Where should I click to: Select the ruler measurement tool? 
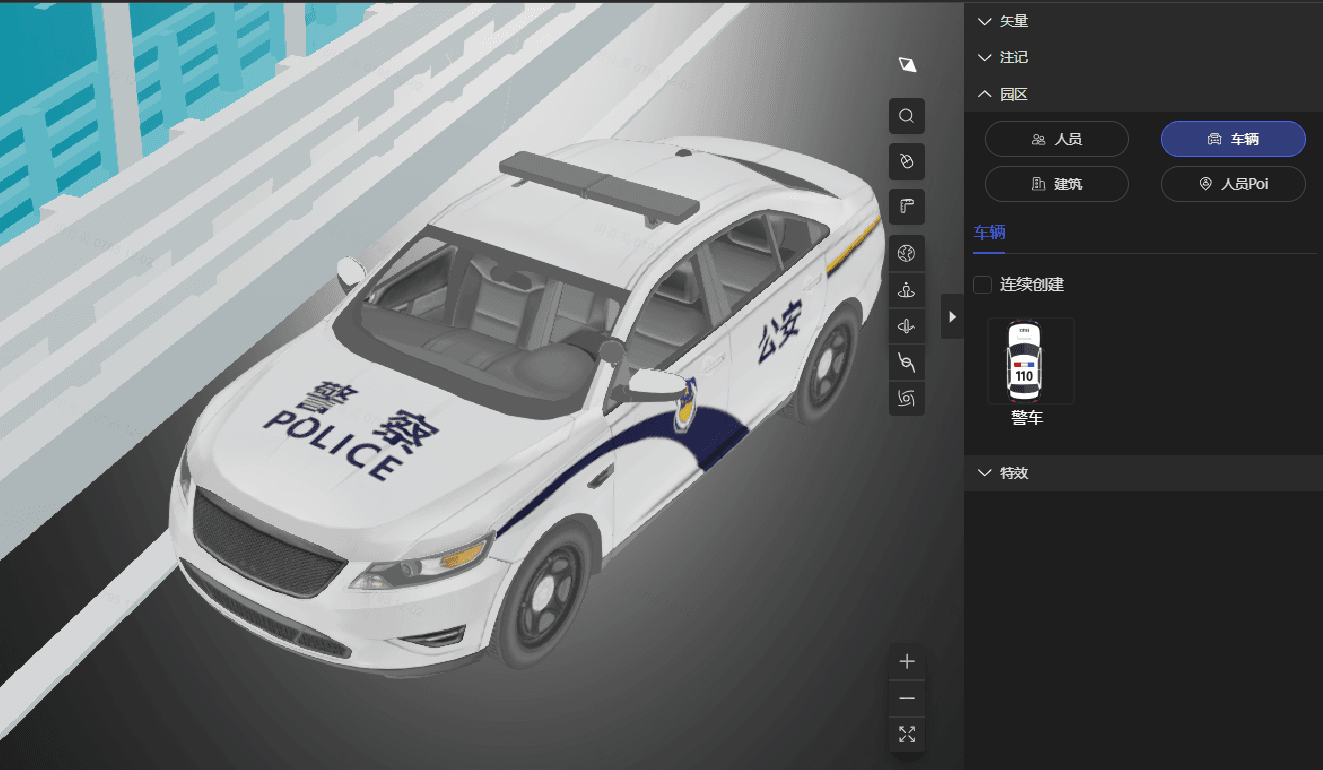point(907,207)
